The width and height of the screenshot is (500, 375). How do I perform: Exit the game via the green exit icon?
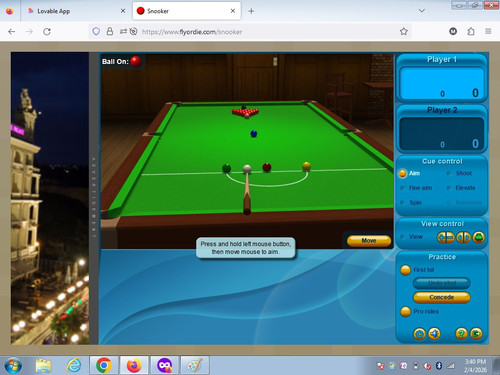476,333
